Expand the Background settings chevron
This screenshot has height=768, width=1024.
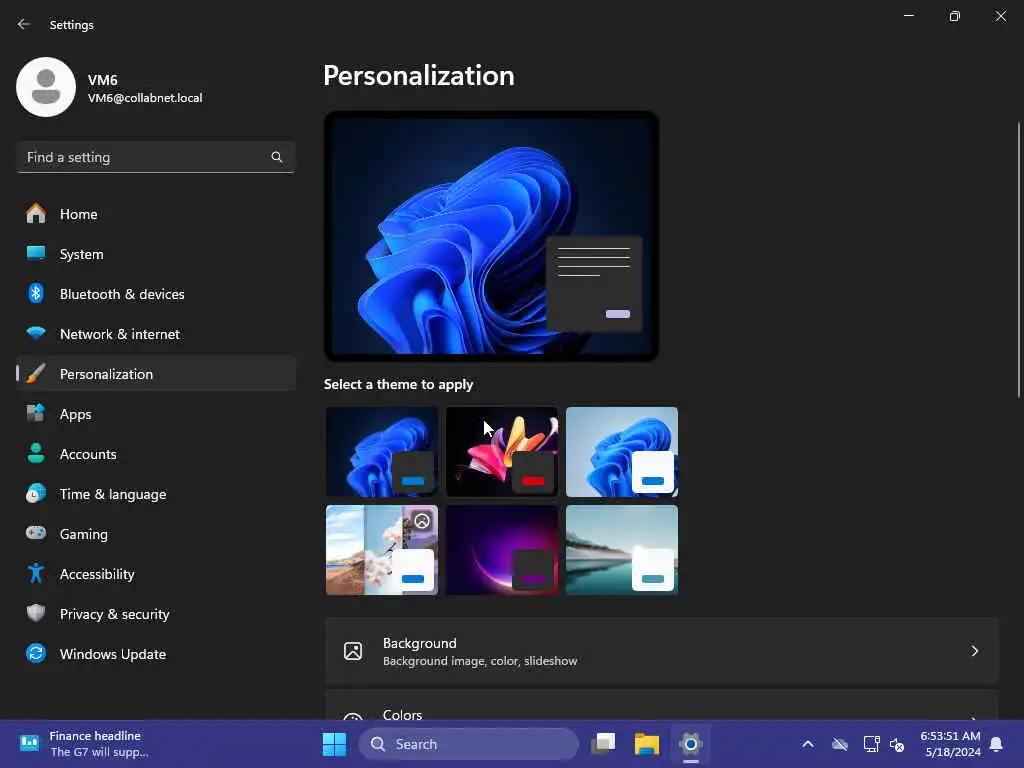pyautogui.click(x=974, y=651)
